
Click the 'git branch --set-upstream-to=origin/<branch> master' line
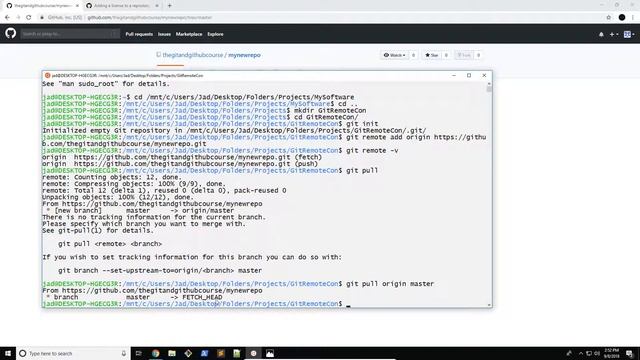coord(160,271)
